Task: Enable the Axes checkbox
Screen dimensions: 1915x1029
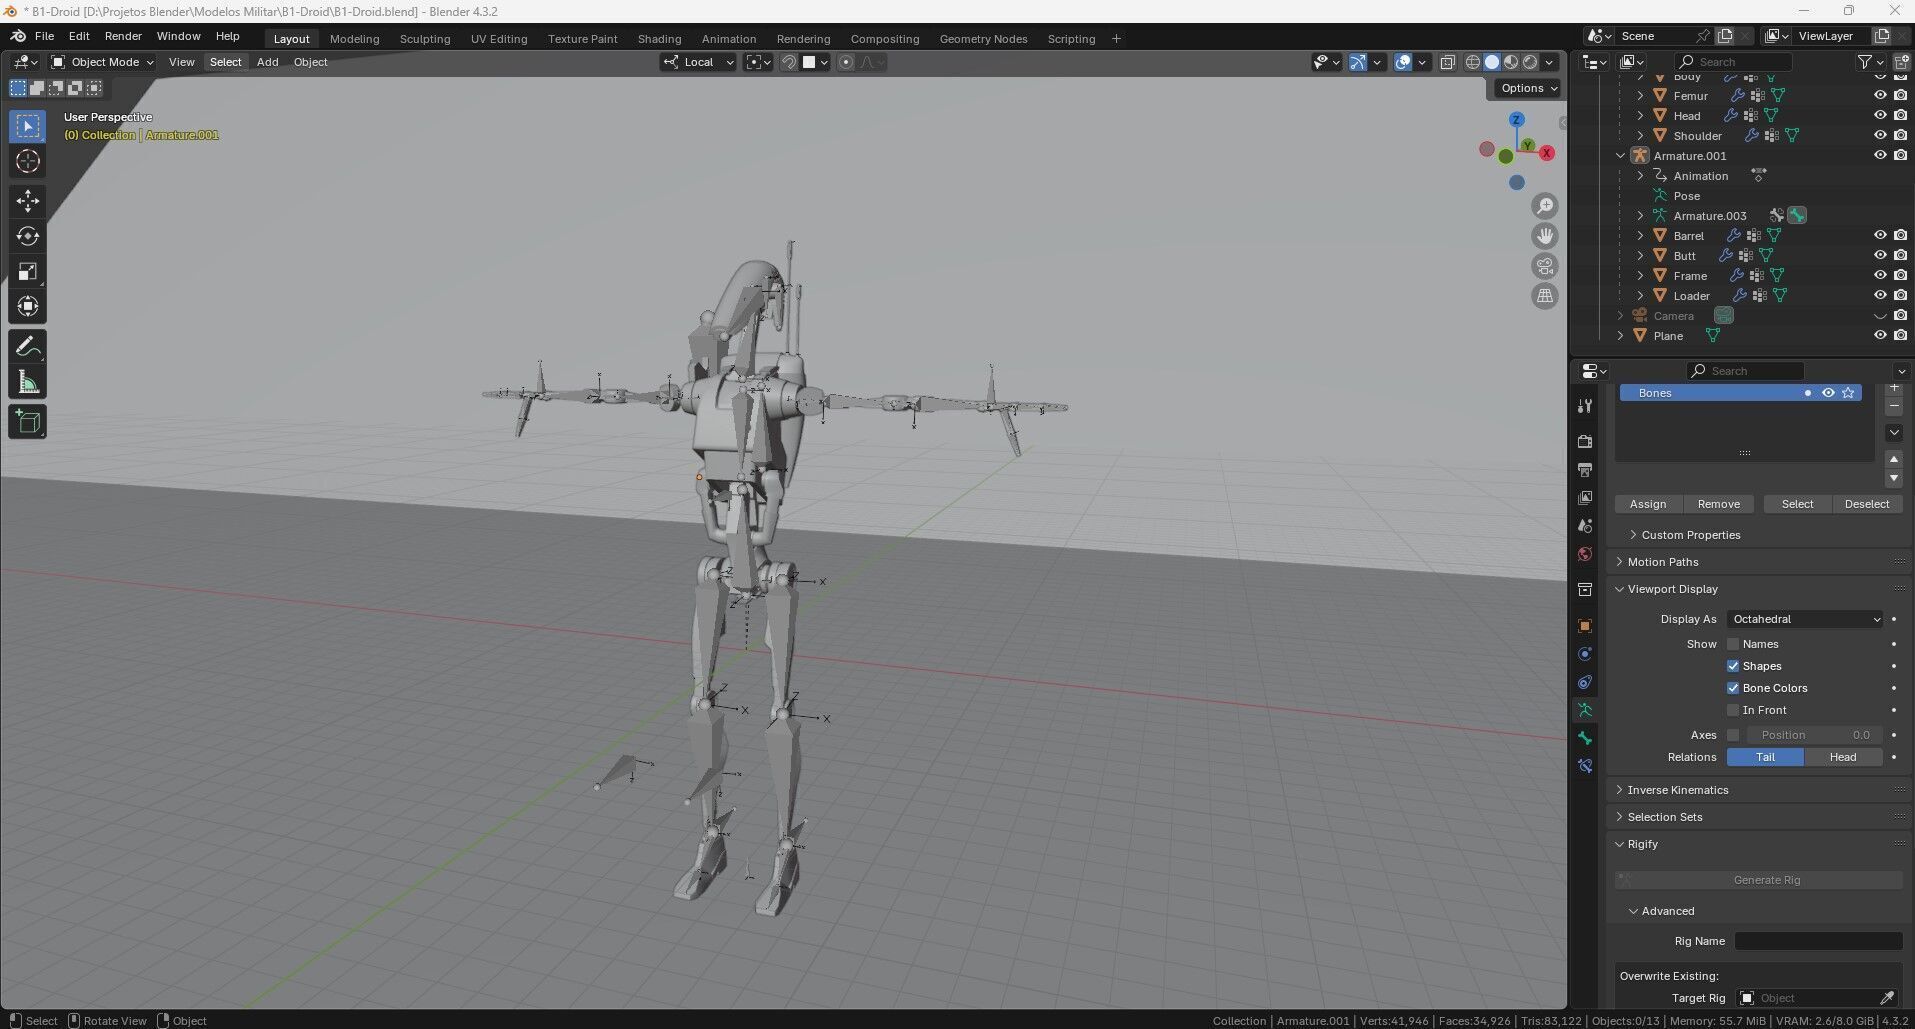Action: [1733, 735]
